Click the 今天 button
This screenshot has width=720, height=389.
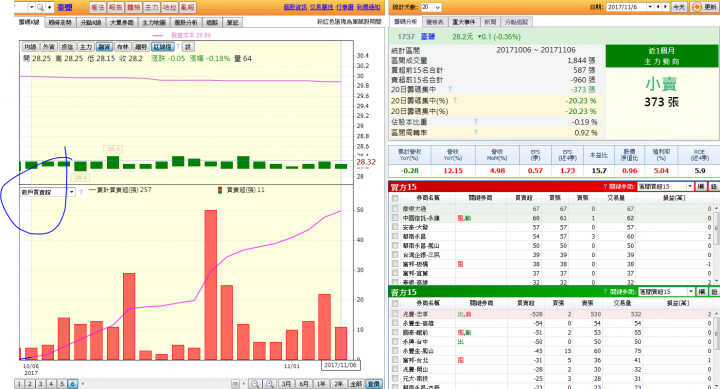tap(679, 7)
